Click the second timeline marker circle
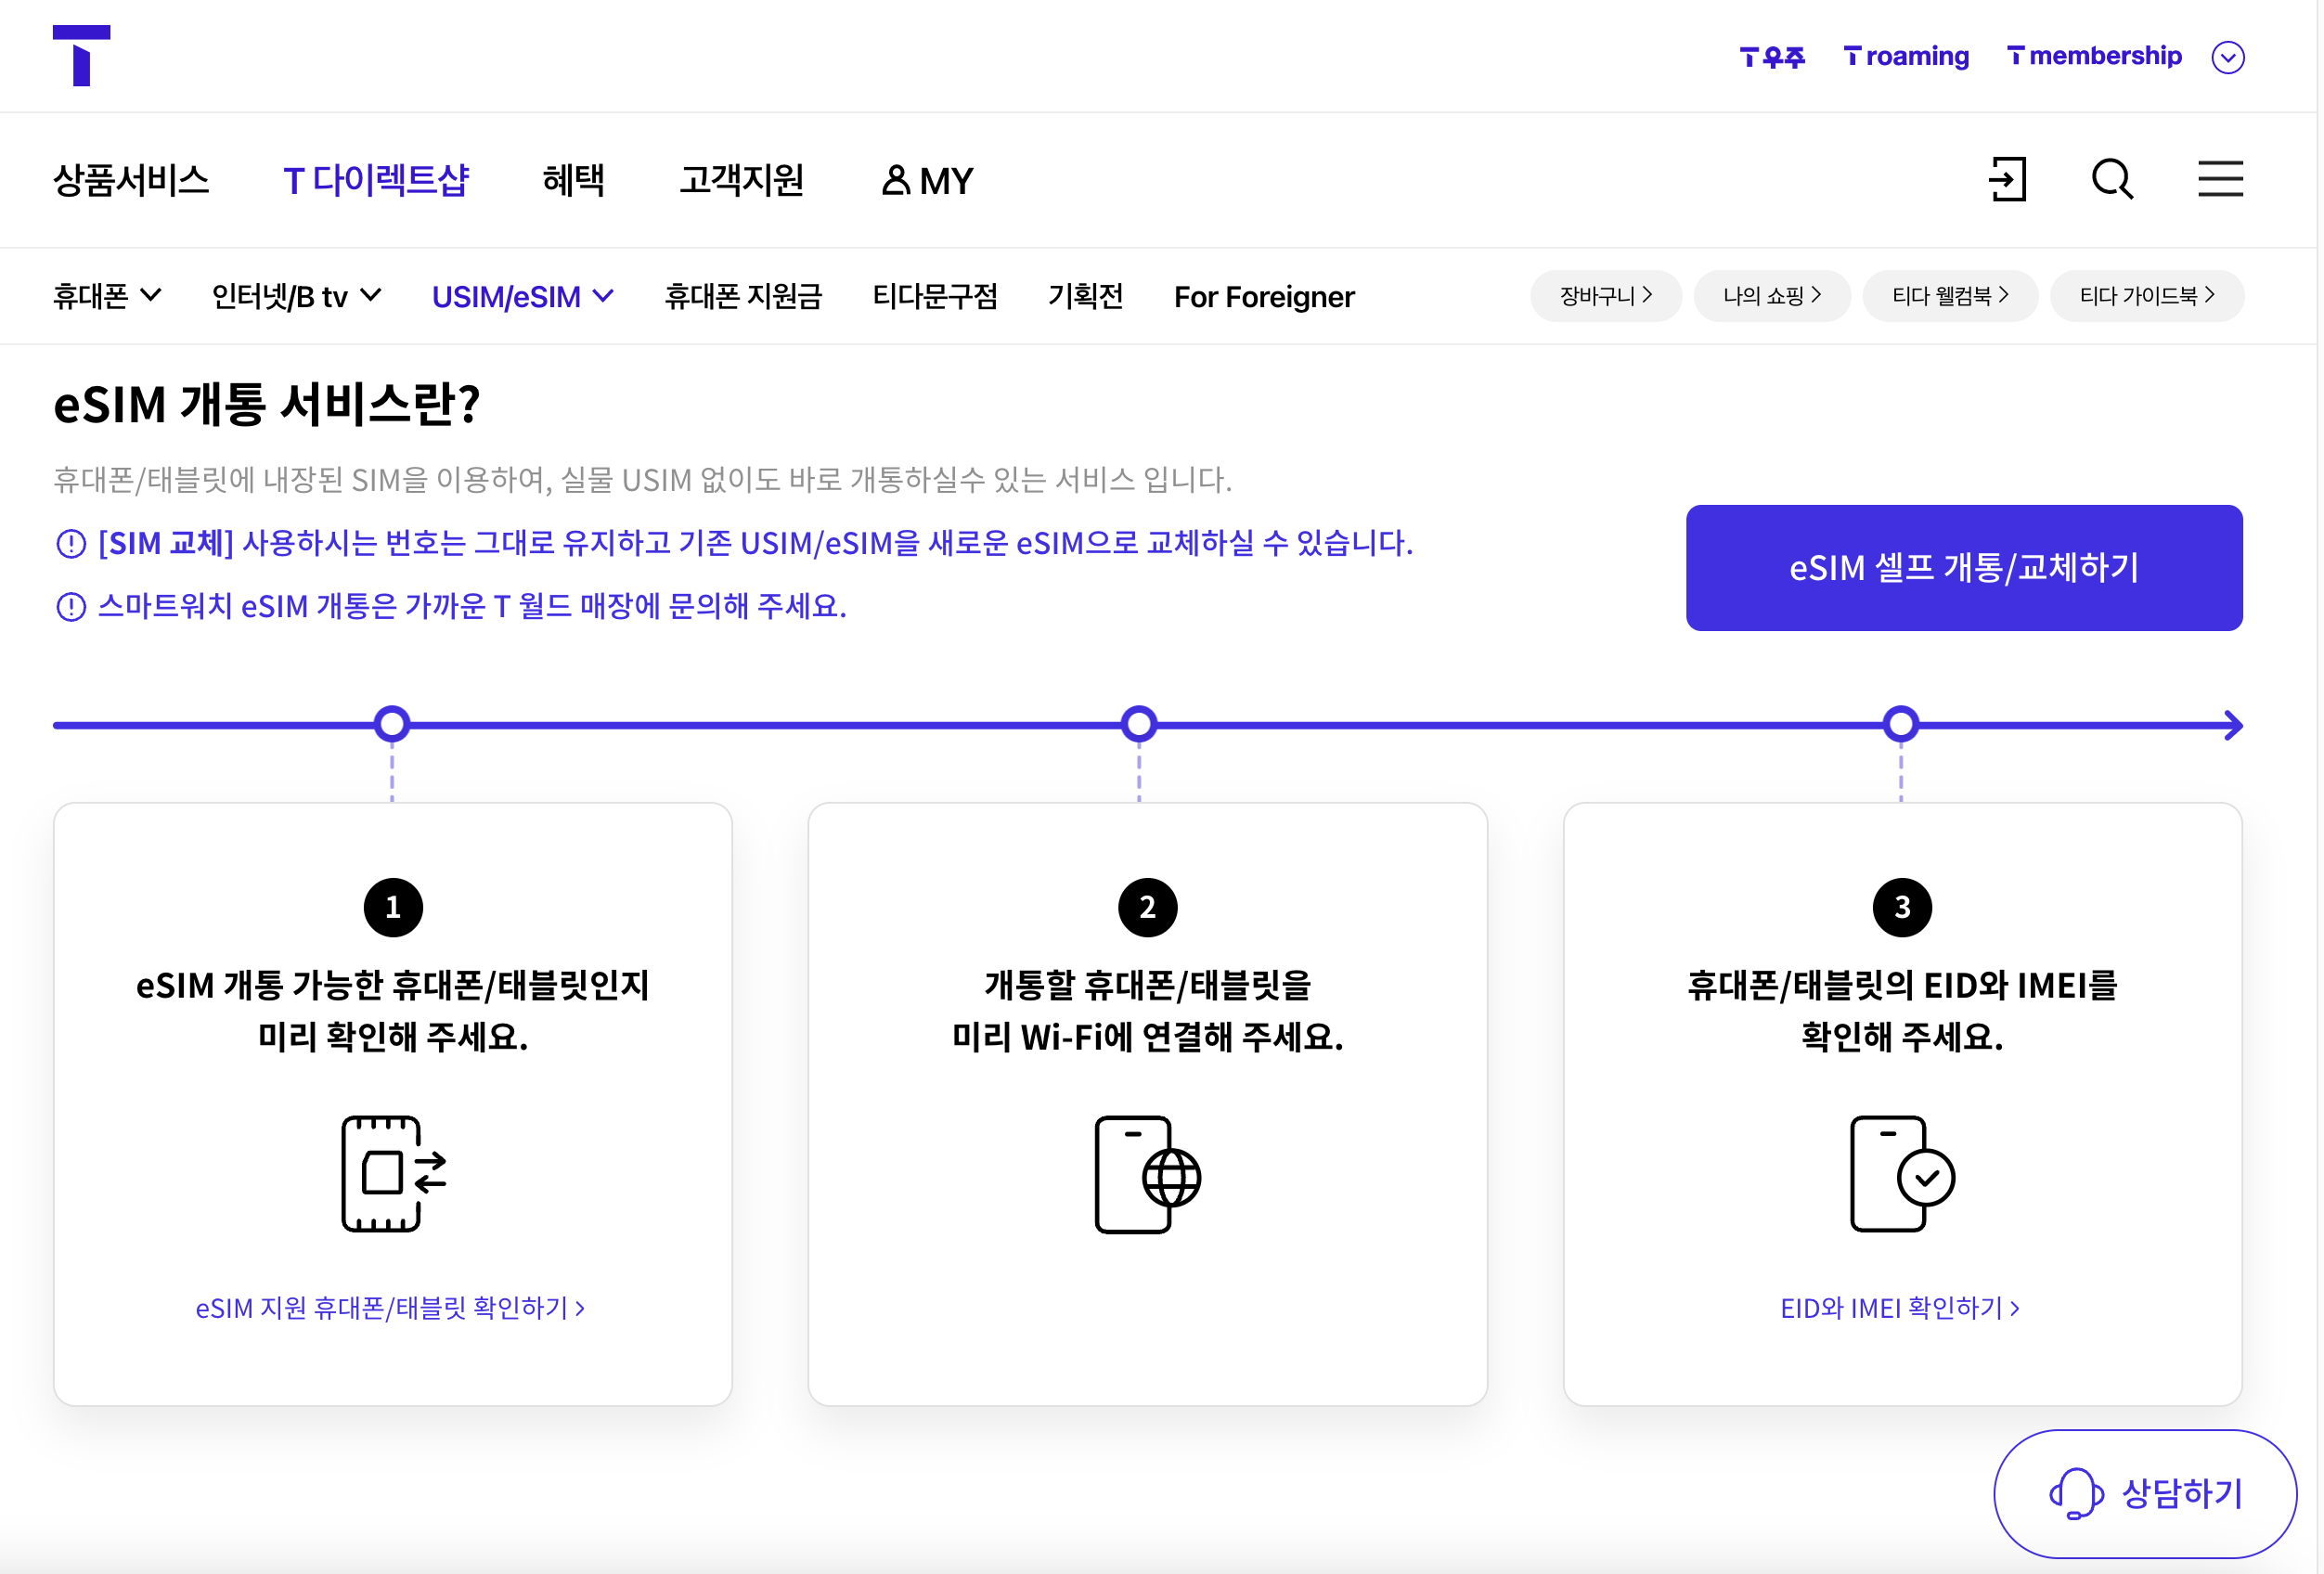The width and height of the screenshot is (2324, 1574). 1139,724
